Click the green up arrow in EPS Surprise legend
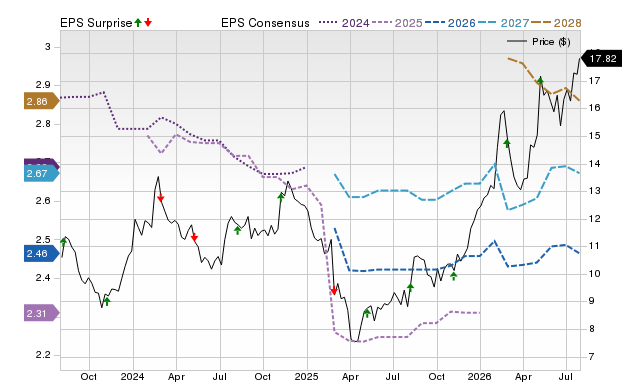 (x=138, y=23)
